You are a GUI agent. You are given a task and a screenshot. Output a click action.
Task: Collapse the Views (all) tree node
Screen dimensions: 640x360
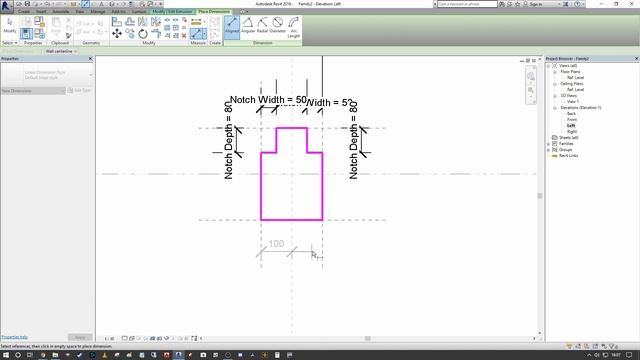pos(549,66)
